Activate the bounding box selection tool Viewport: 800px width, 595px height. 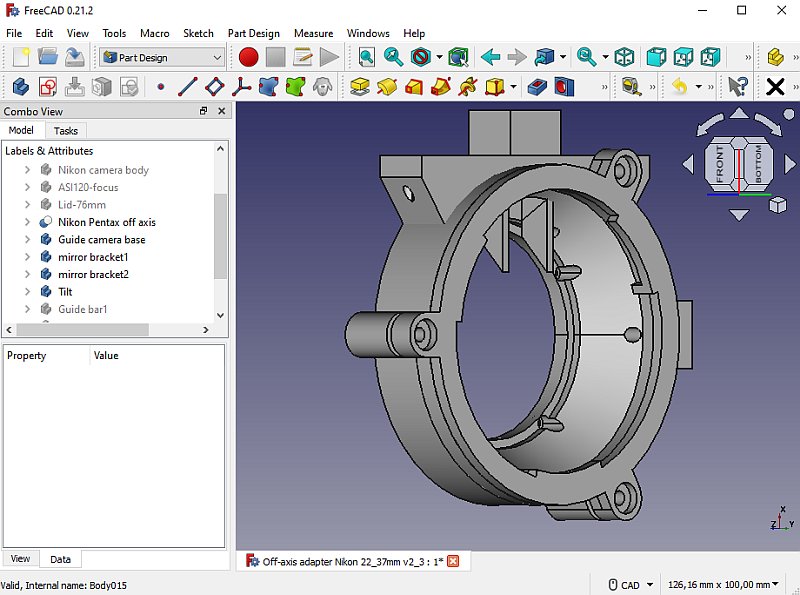coord(458,57)
